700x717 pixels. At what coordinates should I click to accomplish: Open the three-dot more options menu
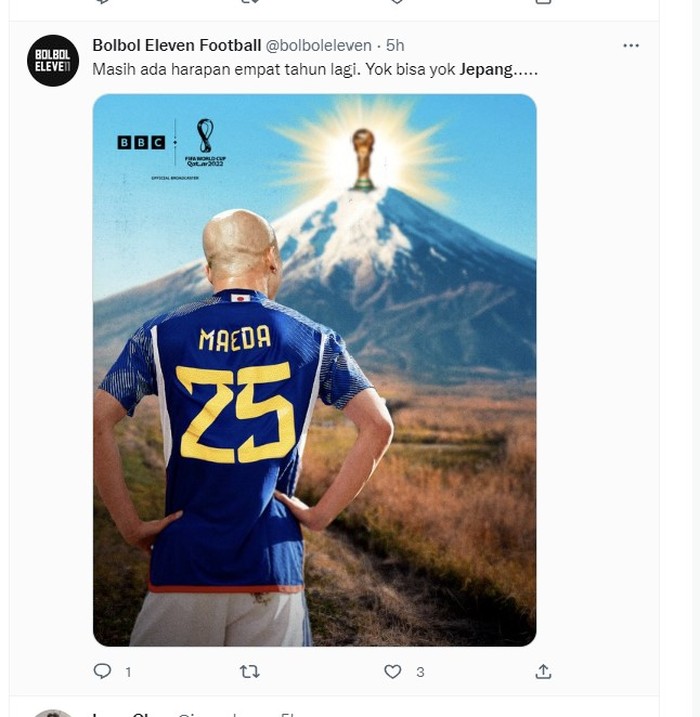coord(630,46)
